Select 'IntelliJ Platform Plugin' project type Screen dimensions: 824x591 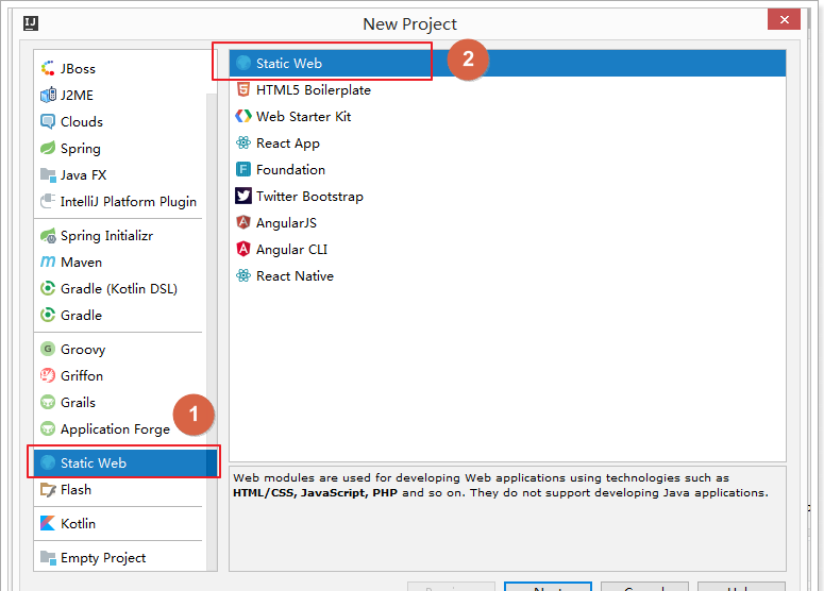(x=118, y=201)
